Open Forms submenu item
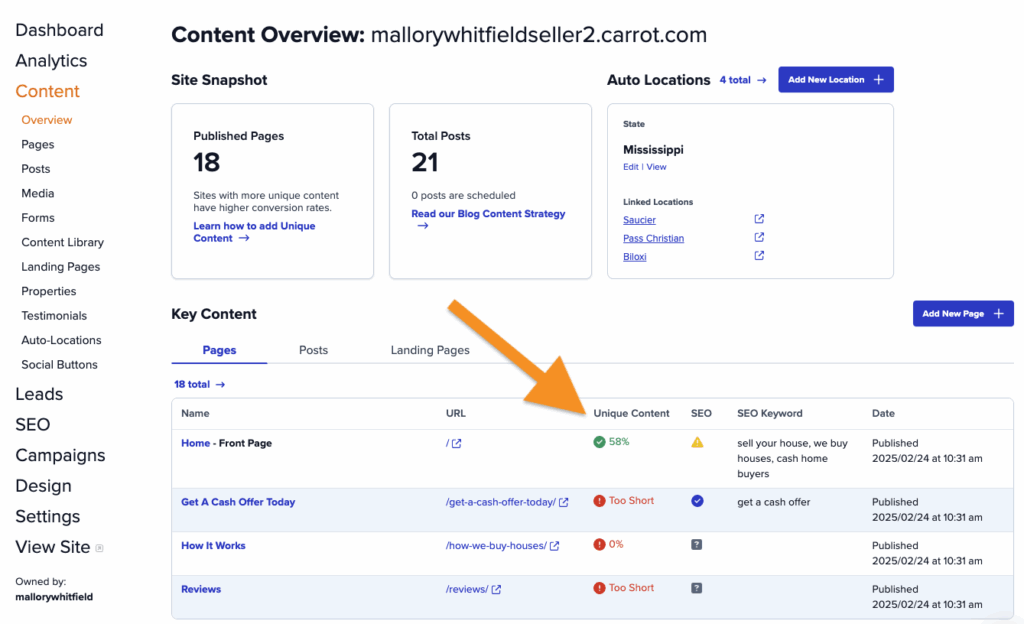Screen dimensions: 1024x624 pyautogui.click(x=38, y=218)
